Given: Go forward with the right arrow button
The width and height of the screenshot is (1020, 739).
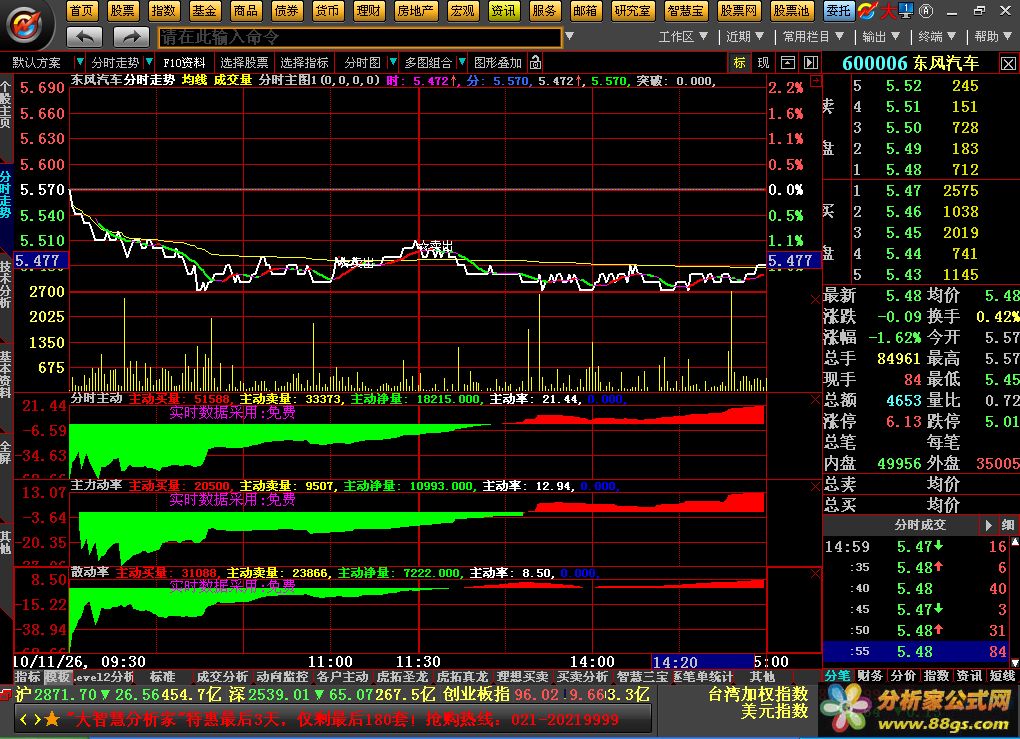Looking at the screenshot, I should click(131, 37).
